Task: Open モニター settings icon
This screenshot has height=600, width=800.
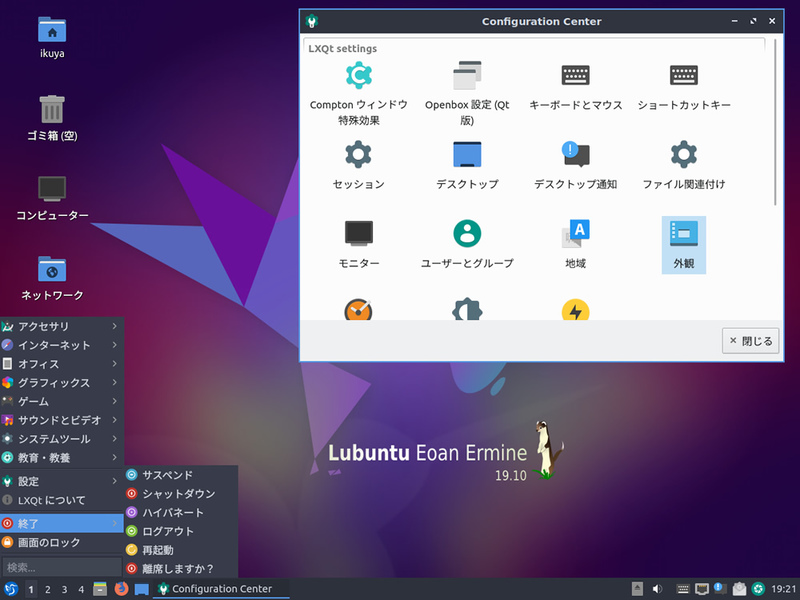Action: click(x=358, y=233)
